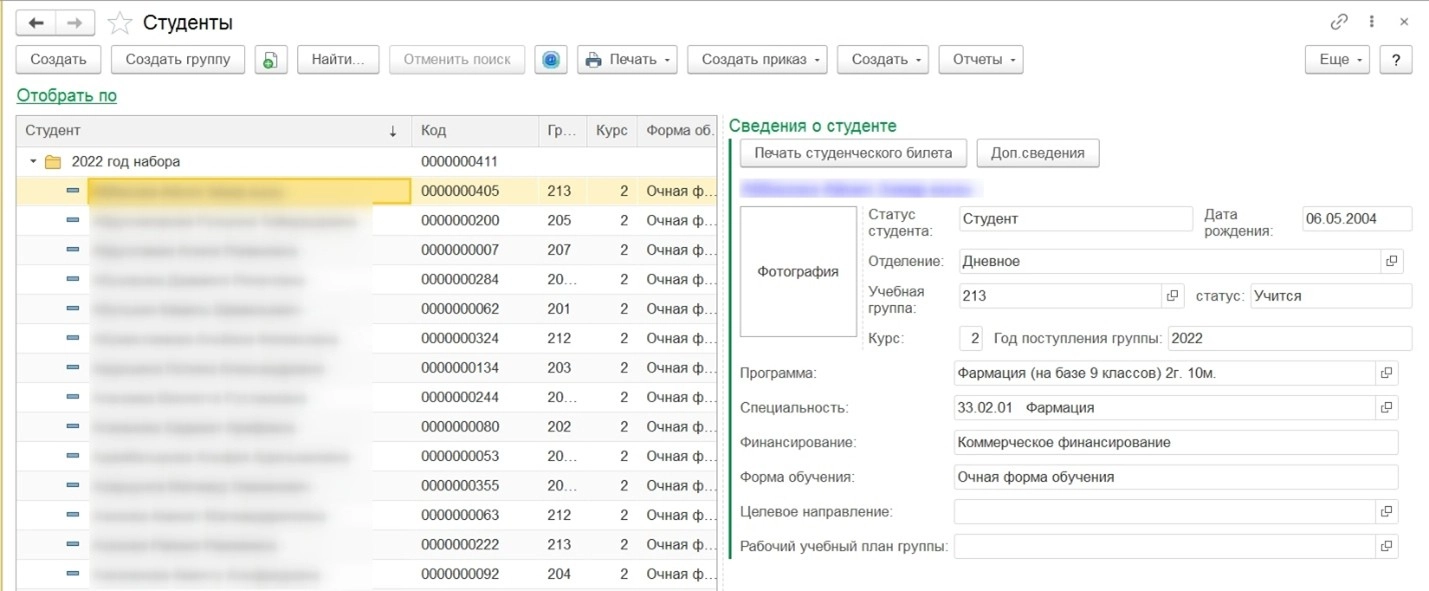
Task: Click the Создать группу button
Action: coord(177,60)
